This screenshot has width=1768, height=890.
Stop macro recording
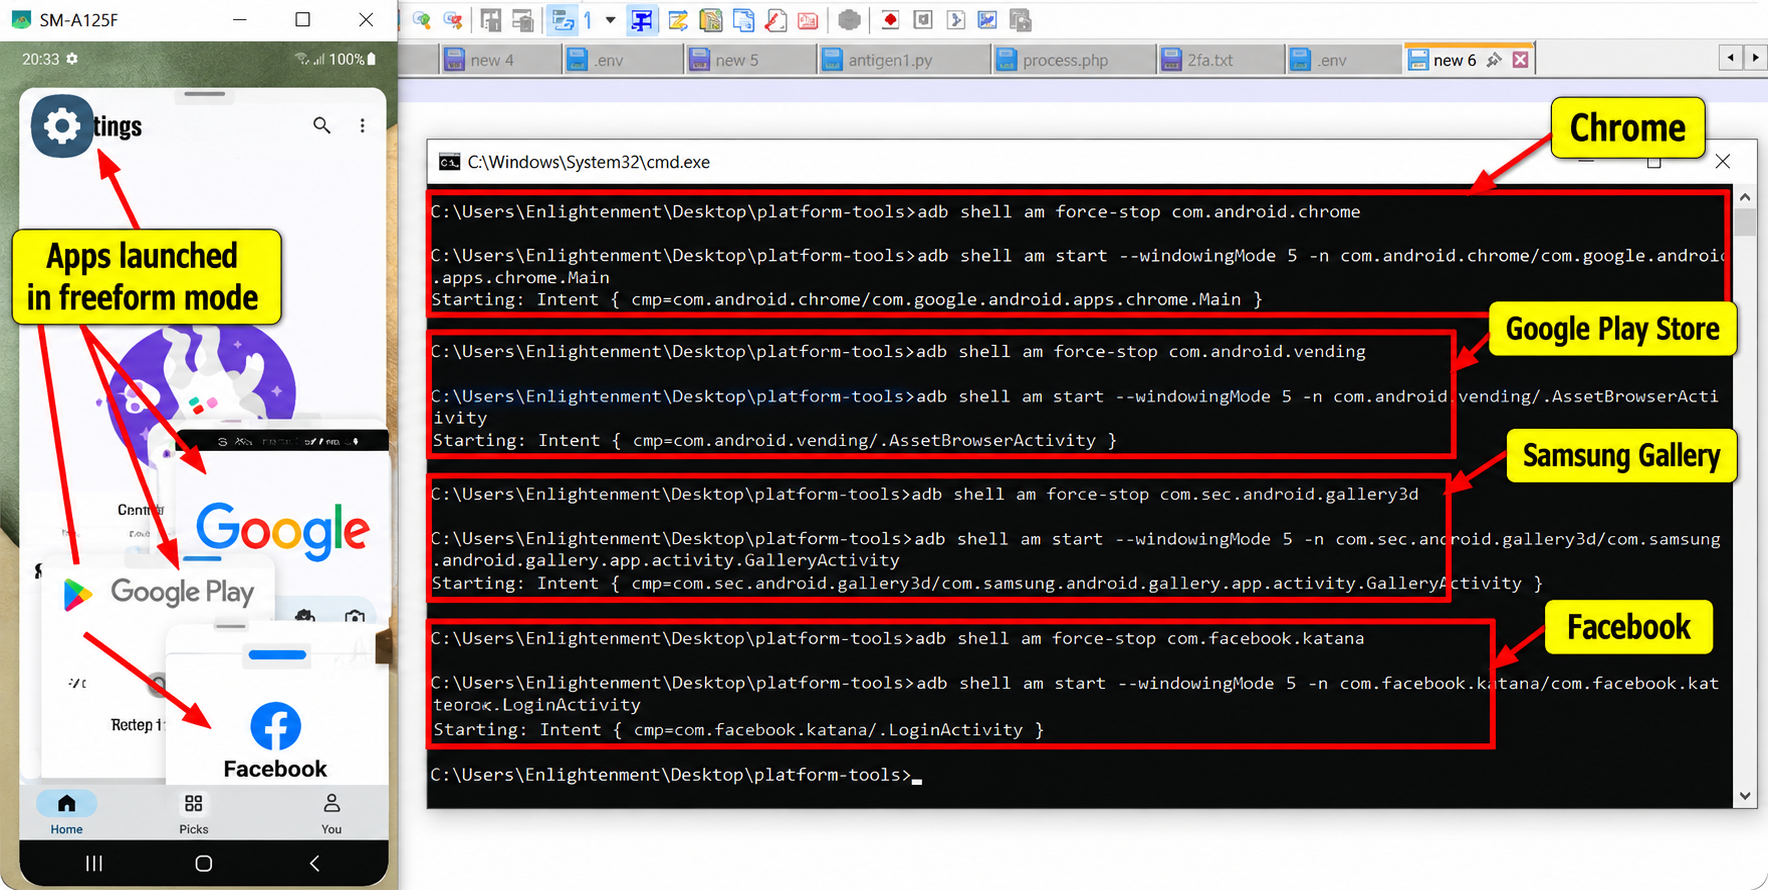[923, 20]
